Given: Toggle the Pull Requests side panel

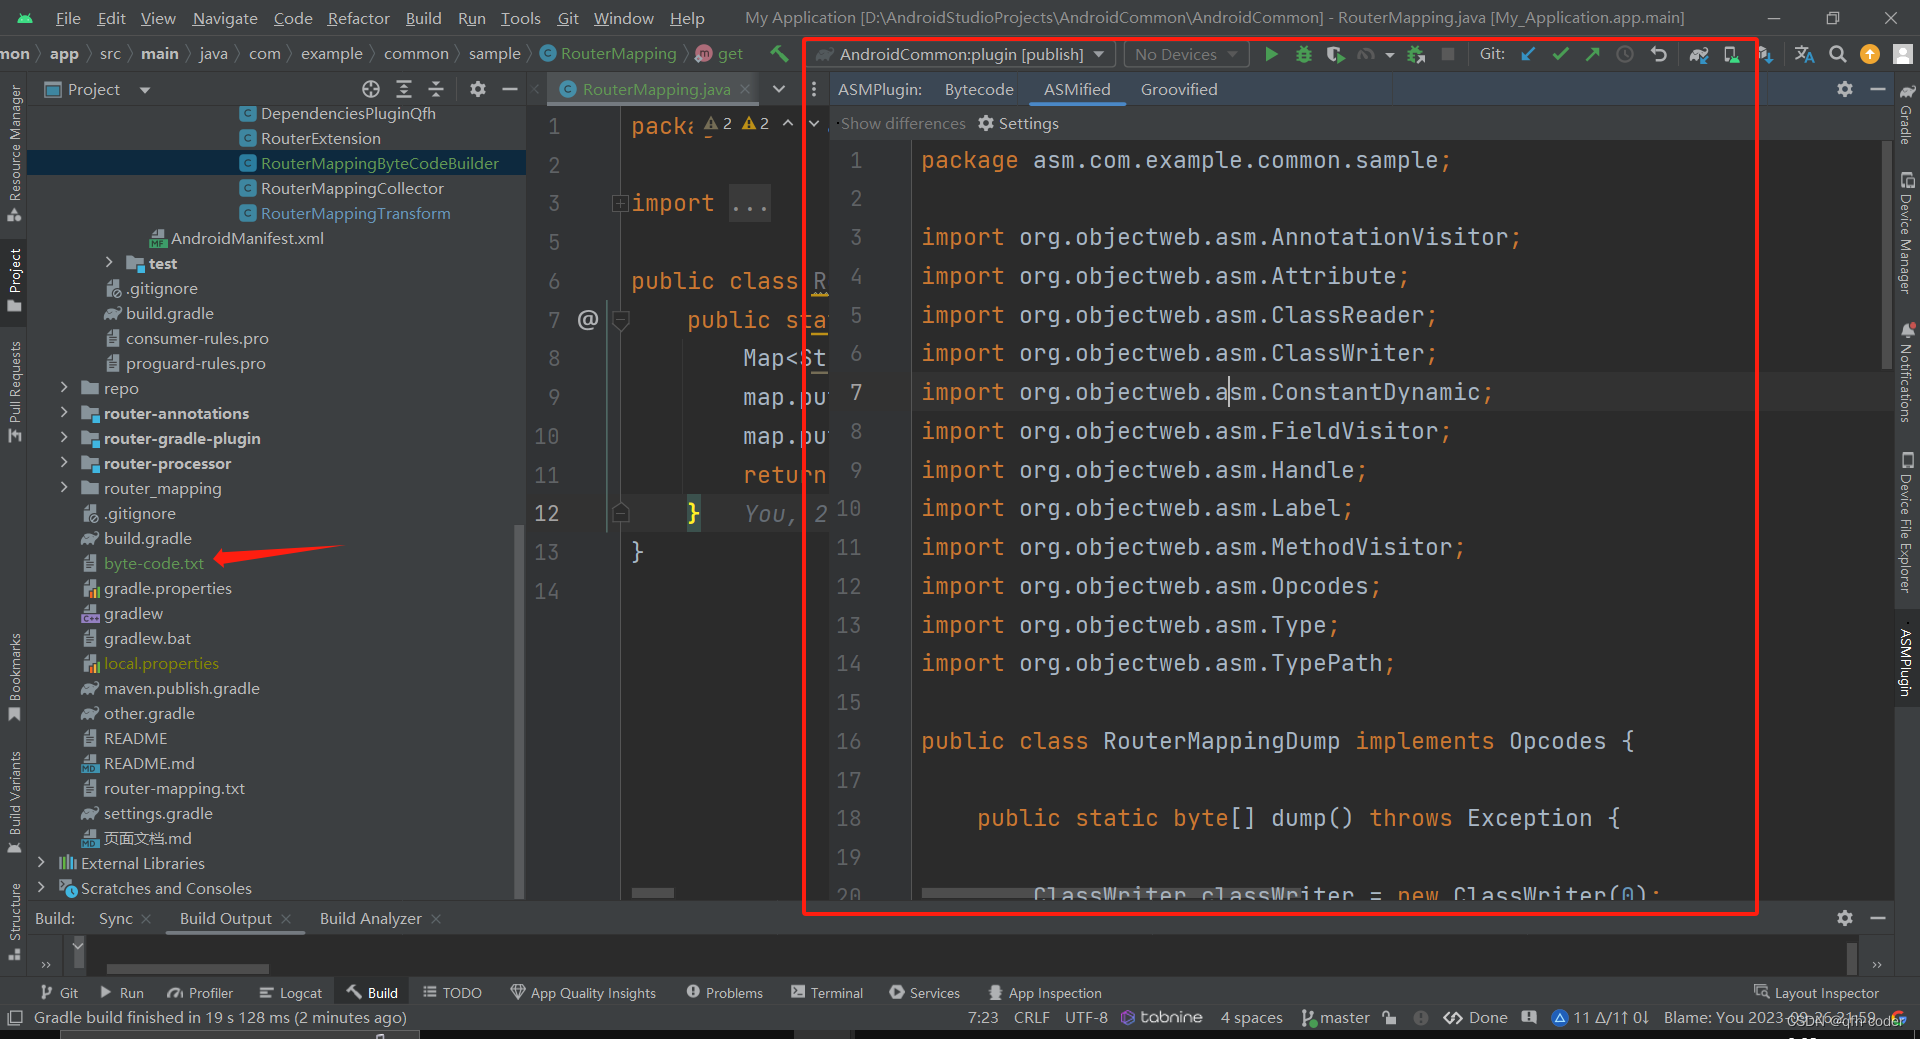Looking at the screenshot, I should click(x=14, y=391).
